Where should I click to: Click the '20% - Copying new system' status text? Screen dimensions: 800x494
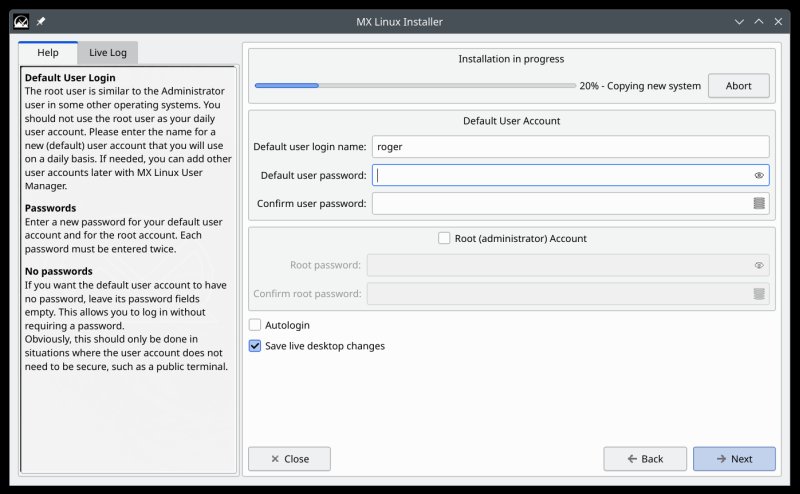[640, 86]
